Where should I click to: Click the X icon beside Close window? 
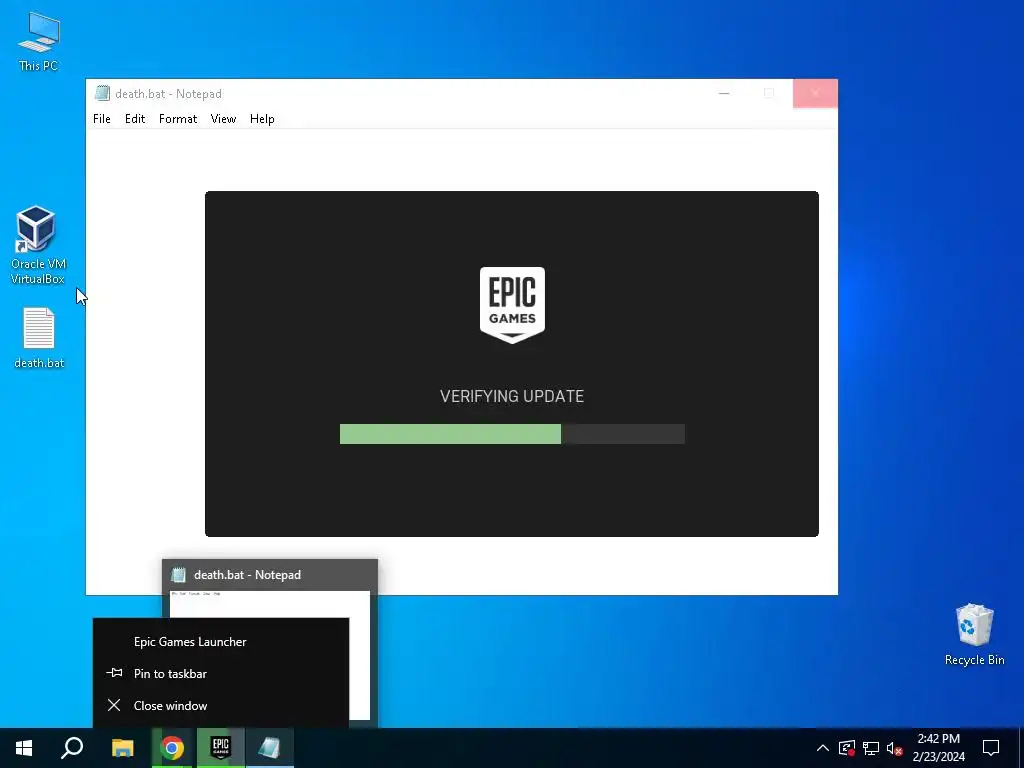pyautogui.click(x=114, y=705)
